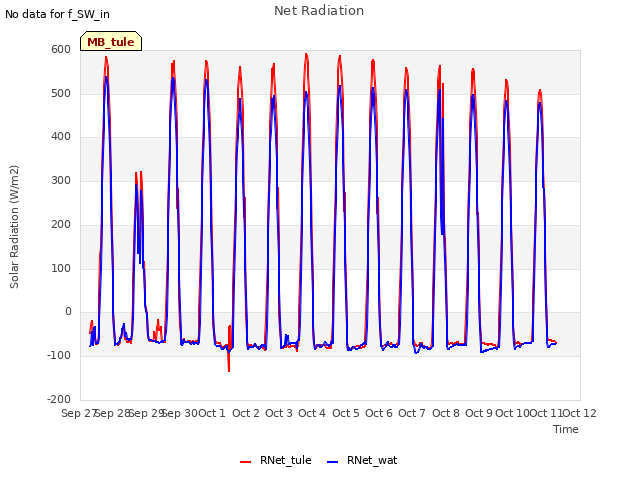
Task: Click the -100 y-axis tick label
Action: tap(59, 356)
